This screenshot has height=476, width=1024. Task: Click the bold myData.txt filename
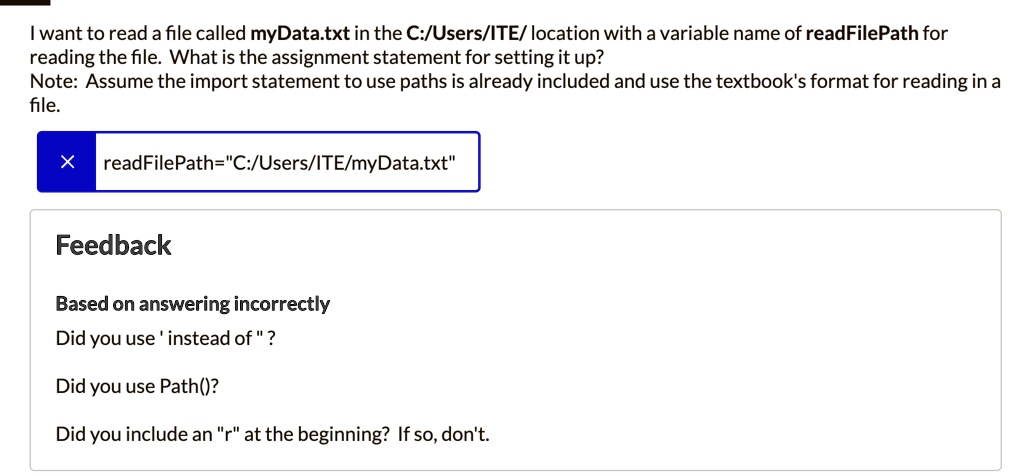point(300,33)
